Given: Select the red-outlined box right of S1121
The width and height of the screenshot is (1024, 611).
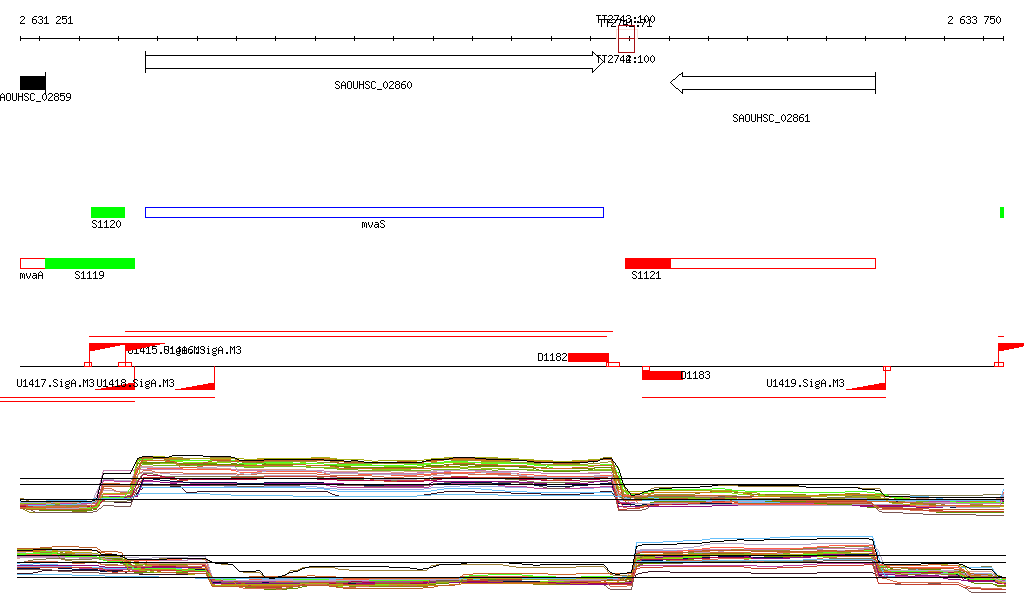Looking at the screenshot, I should tap(773, 264).
